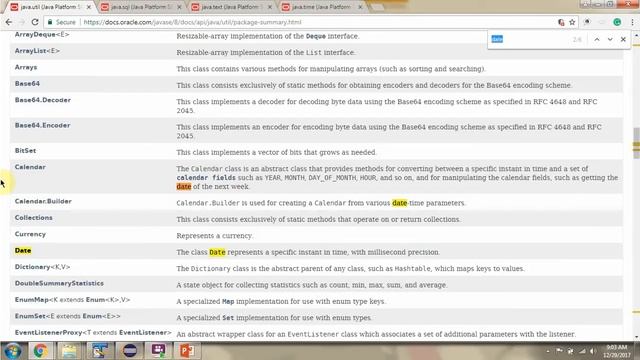Open the ArrayList class link

tap(31, 51)
